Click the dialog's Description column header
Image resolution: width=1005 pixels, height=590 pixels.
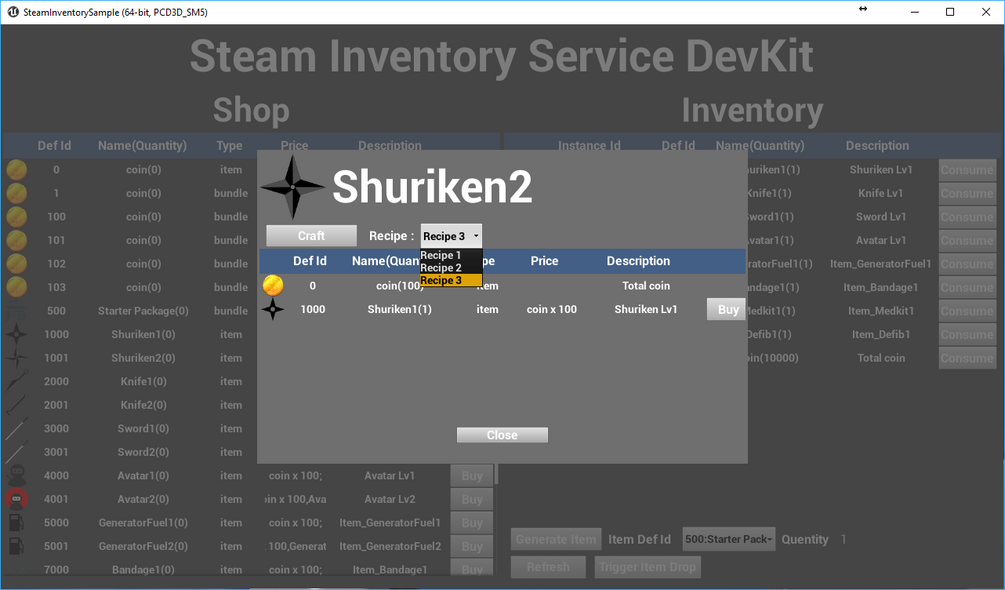[638, 261]
